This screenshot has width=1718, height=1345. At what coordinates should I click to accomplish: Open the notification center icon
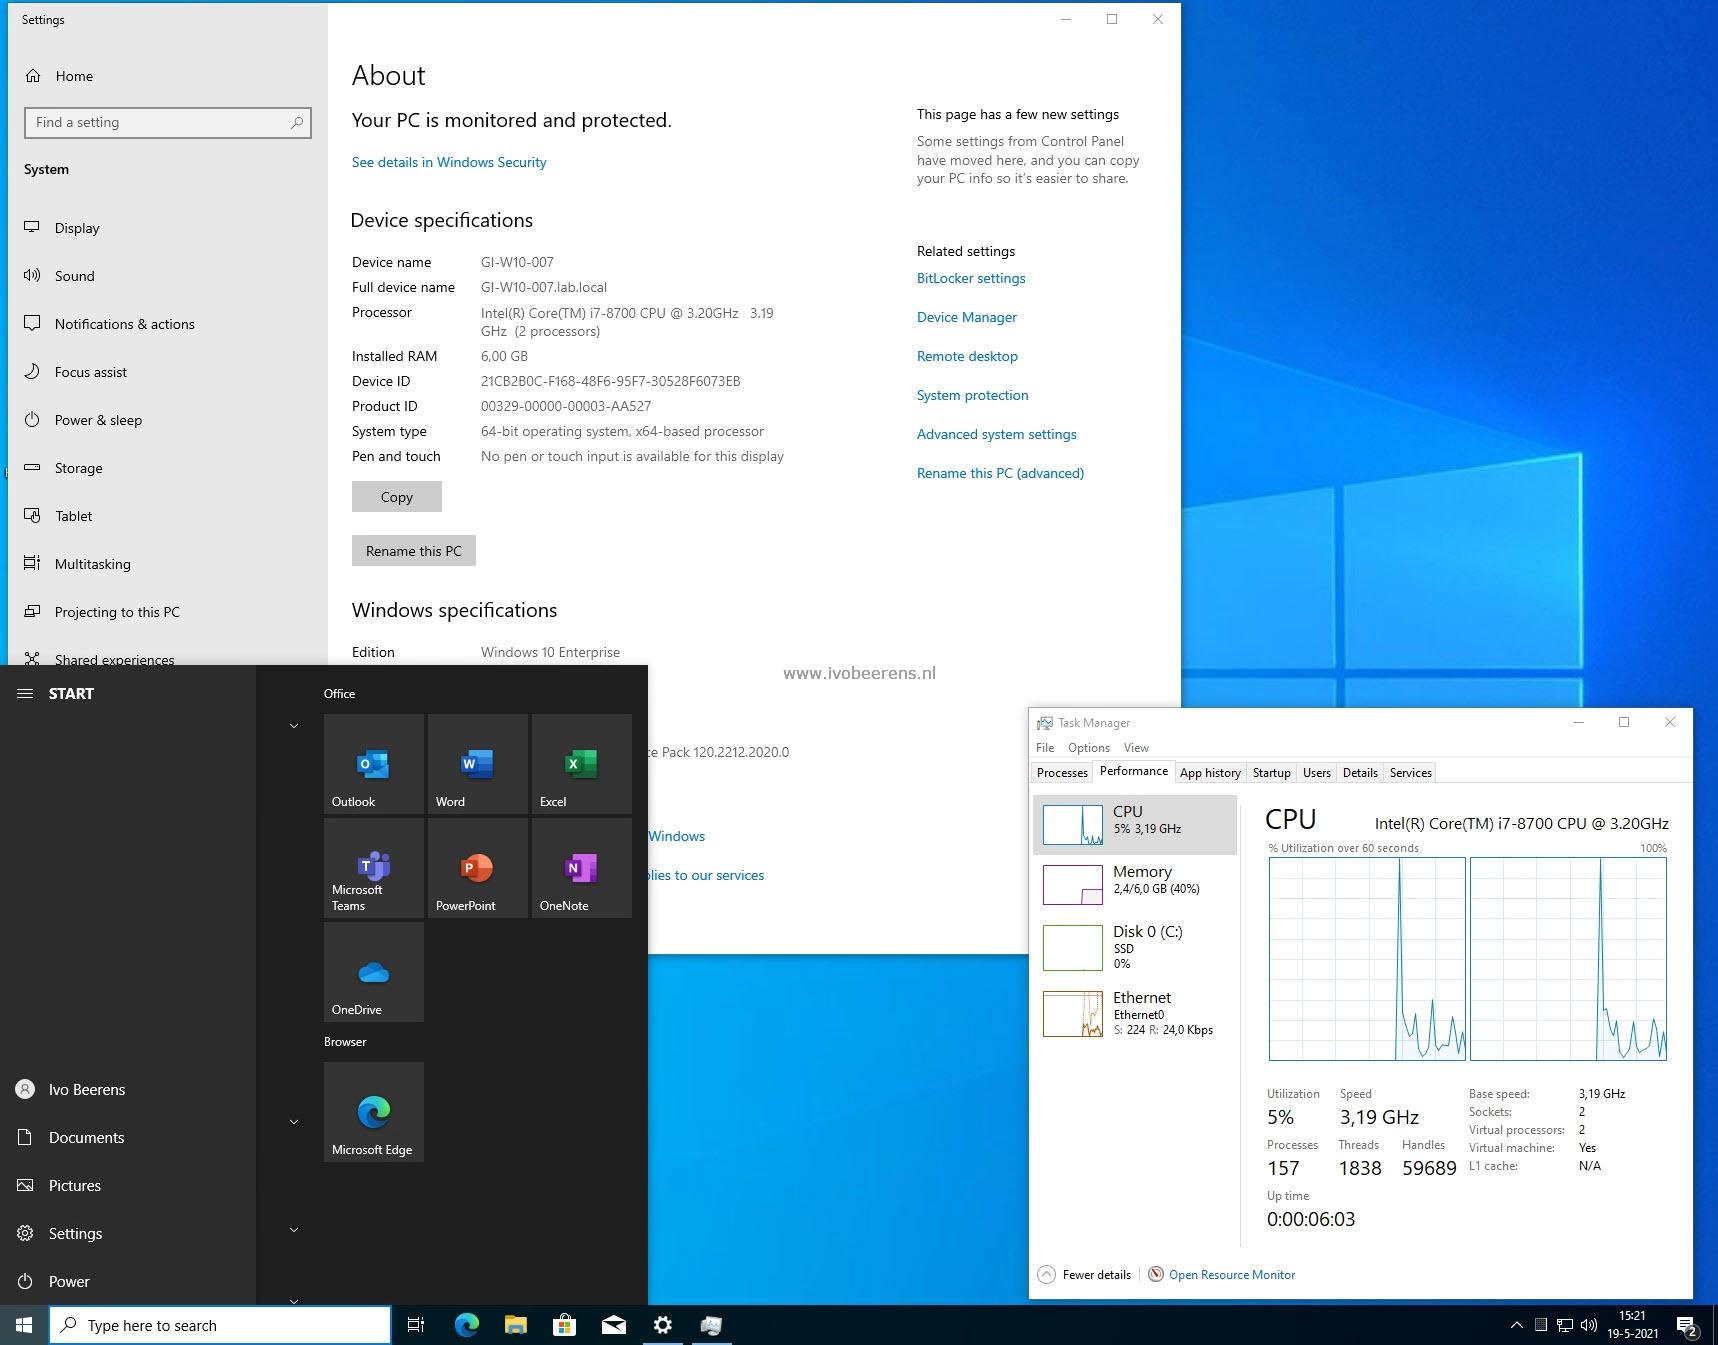(x=1687, y=1326)
